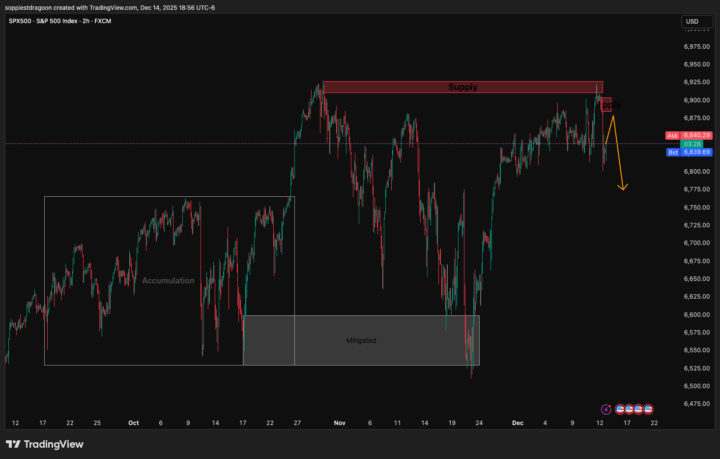Click the 6,500.00 price axis label

point(697,386)
